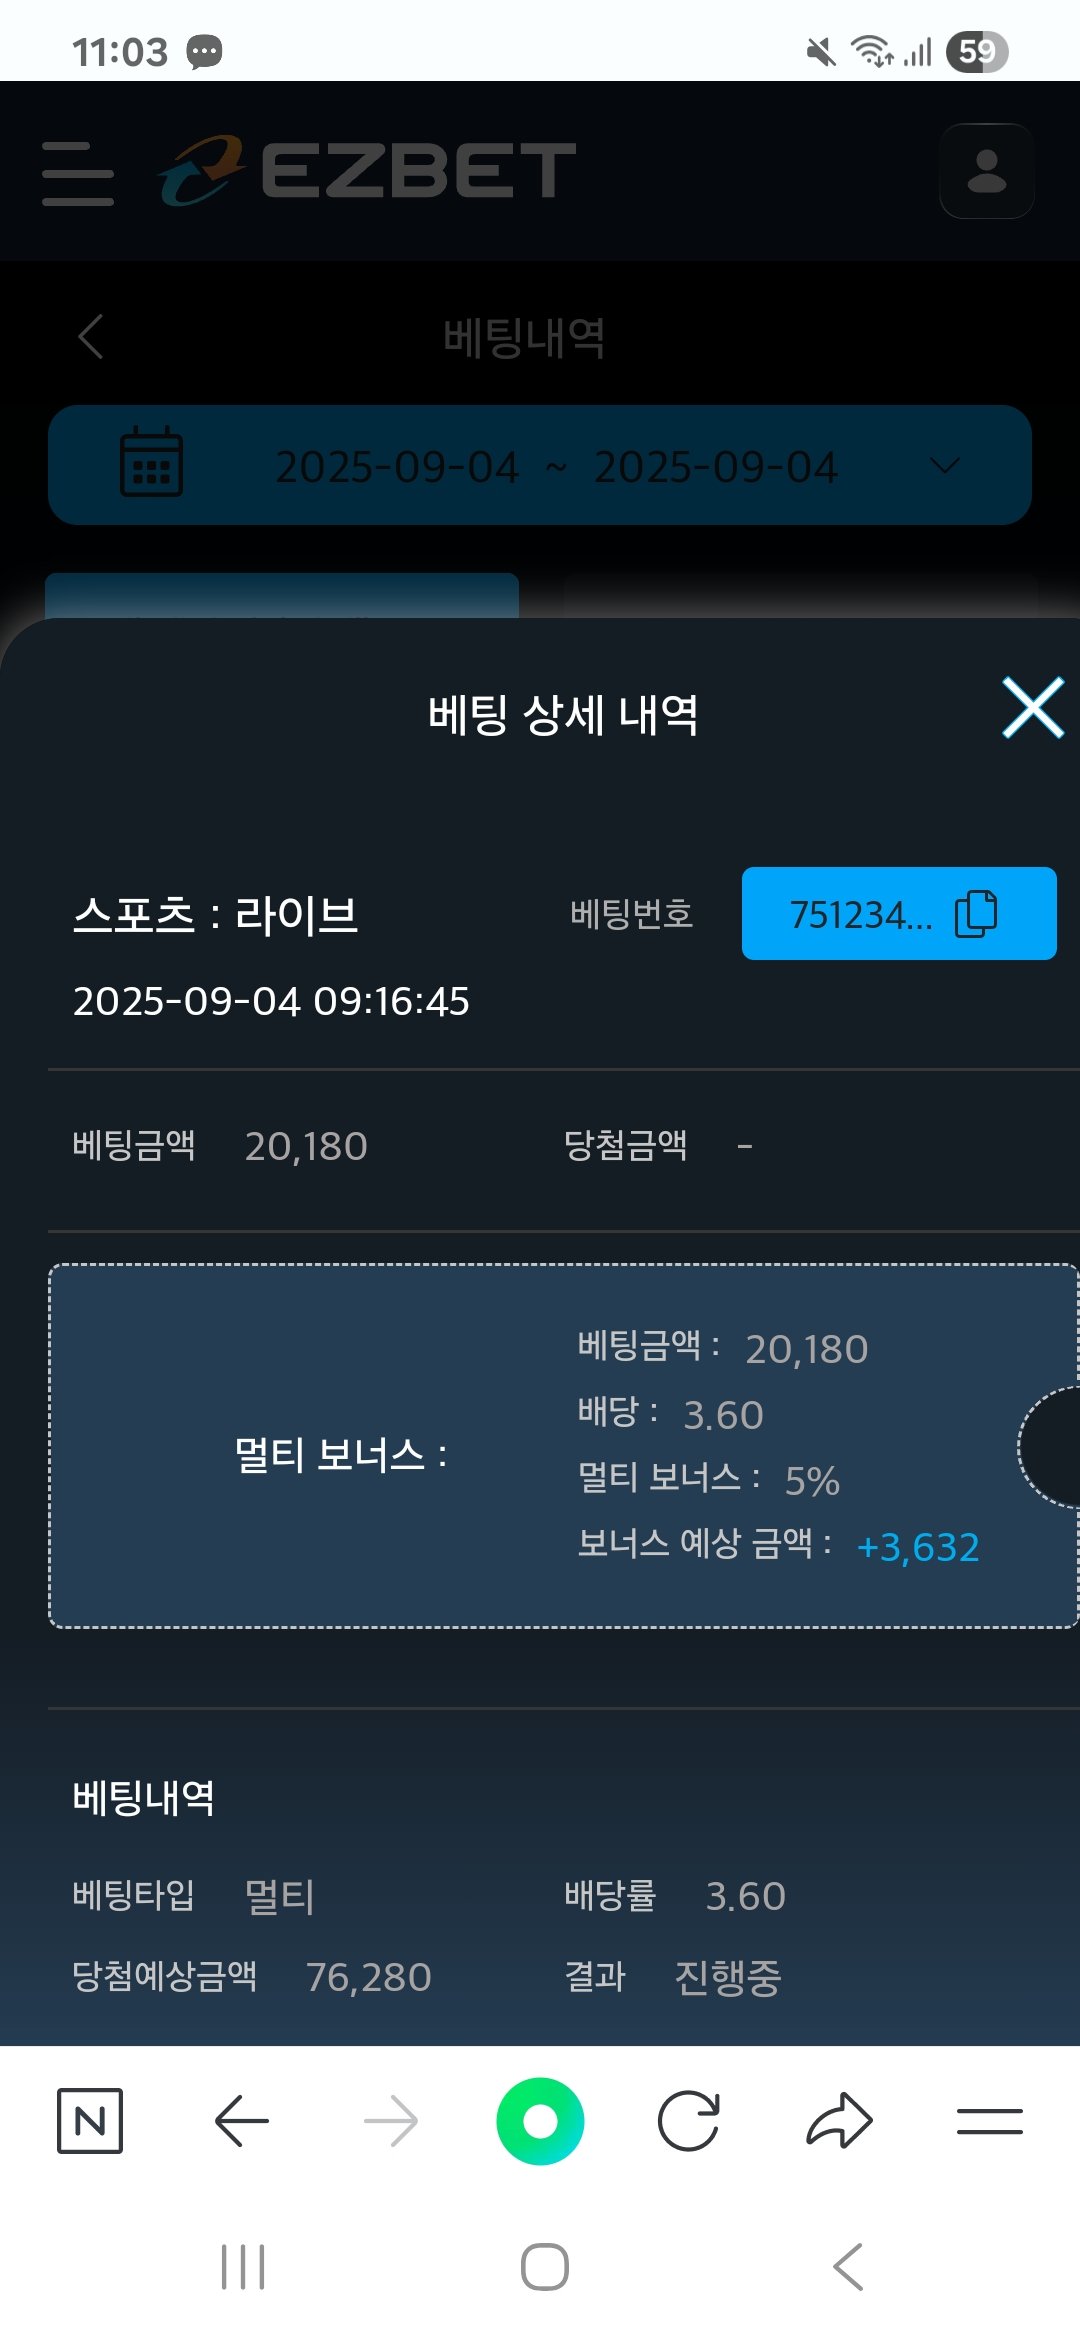1080x2340 pixels.
Task: Close the bet details popup
Action: pyautogui.click(x=1032, y=708)
